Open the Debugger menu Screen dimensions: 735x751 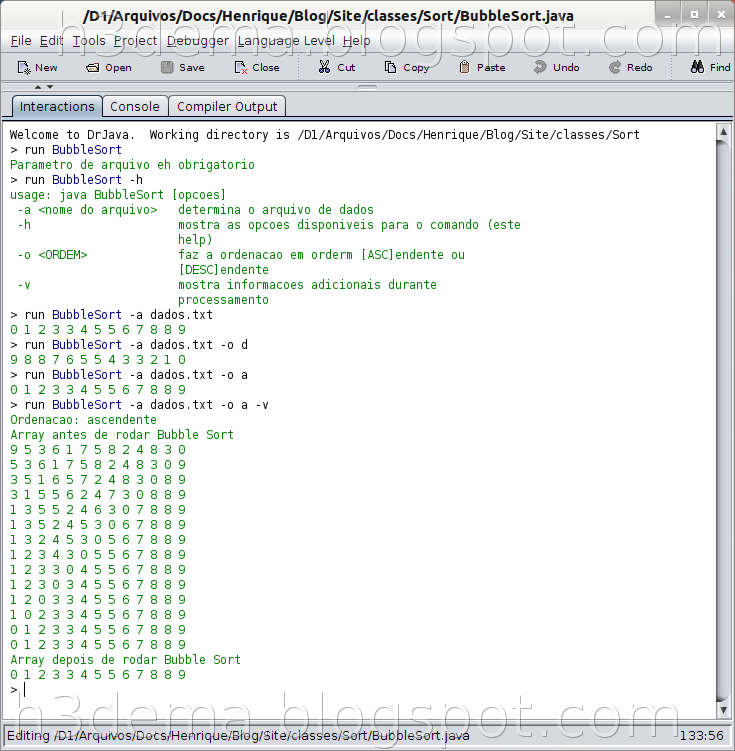(x=198, y=41)
